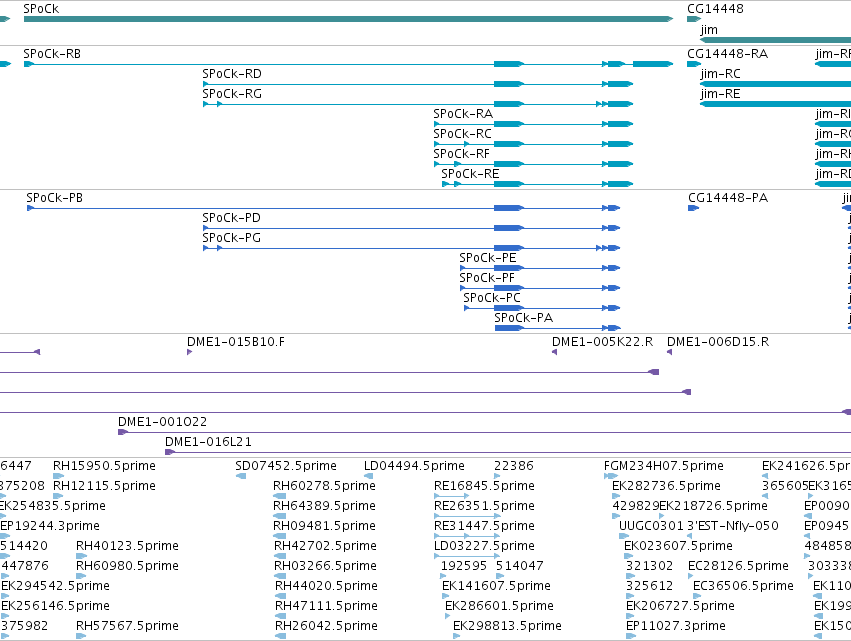Select the RH03266.5prime EST label
The width and height of the screenshot is (851, 641).
click(x=325, y=566)
